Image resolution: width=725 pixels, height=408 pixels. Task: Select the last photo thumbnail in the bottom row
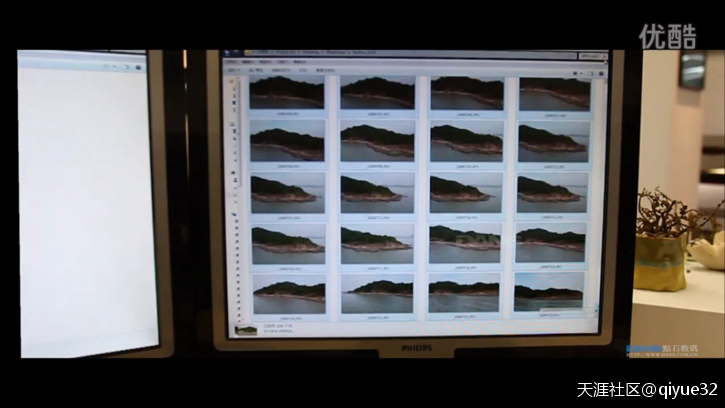(550, 291)
